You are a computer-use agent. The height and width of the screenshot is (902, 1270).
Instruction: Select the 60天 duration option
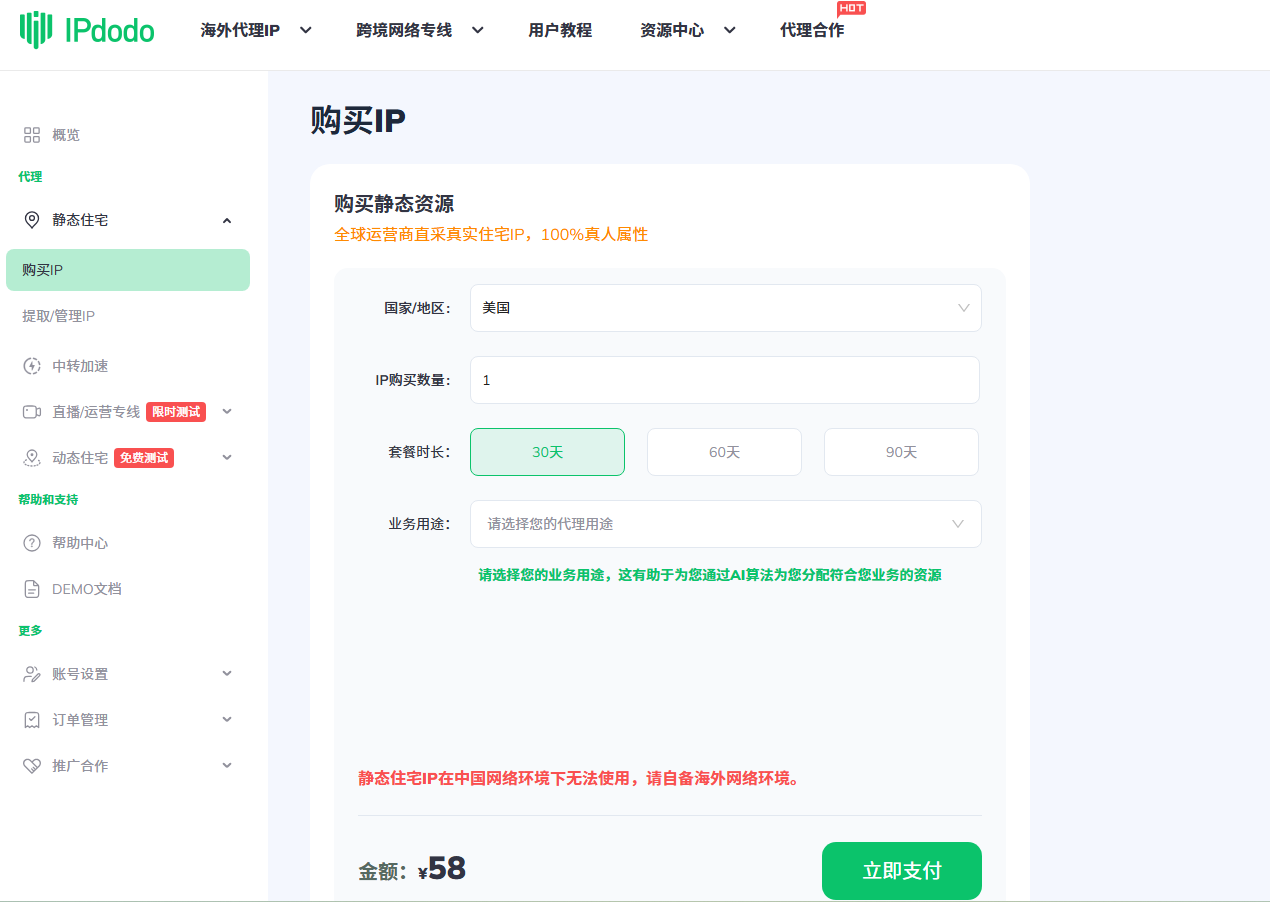724,451
